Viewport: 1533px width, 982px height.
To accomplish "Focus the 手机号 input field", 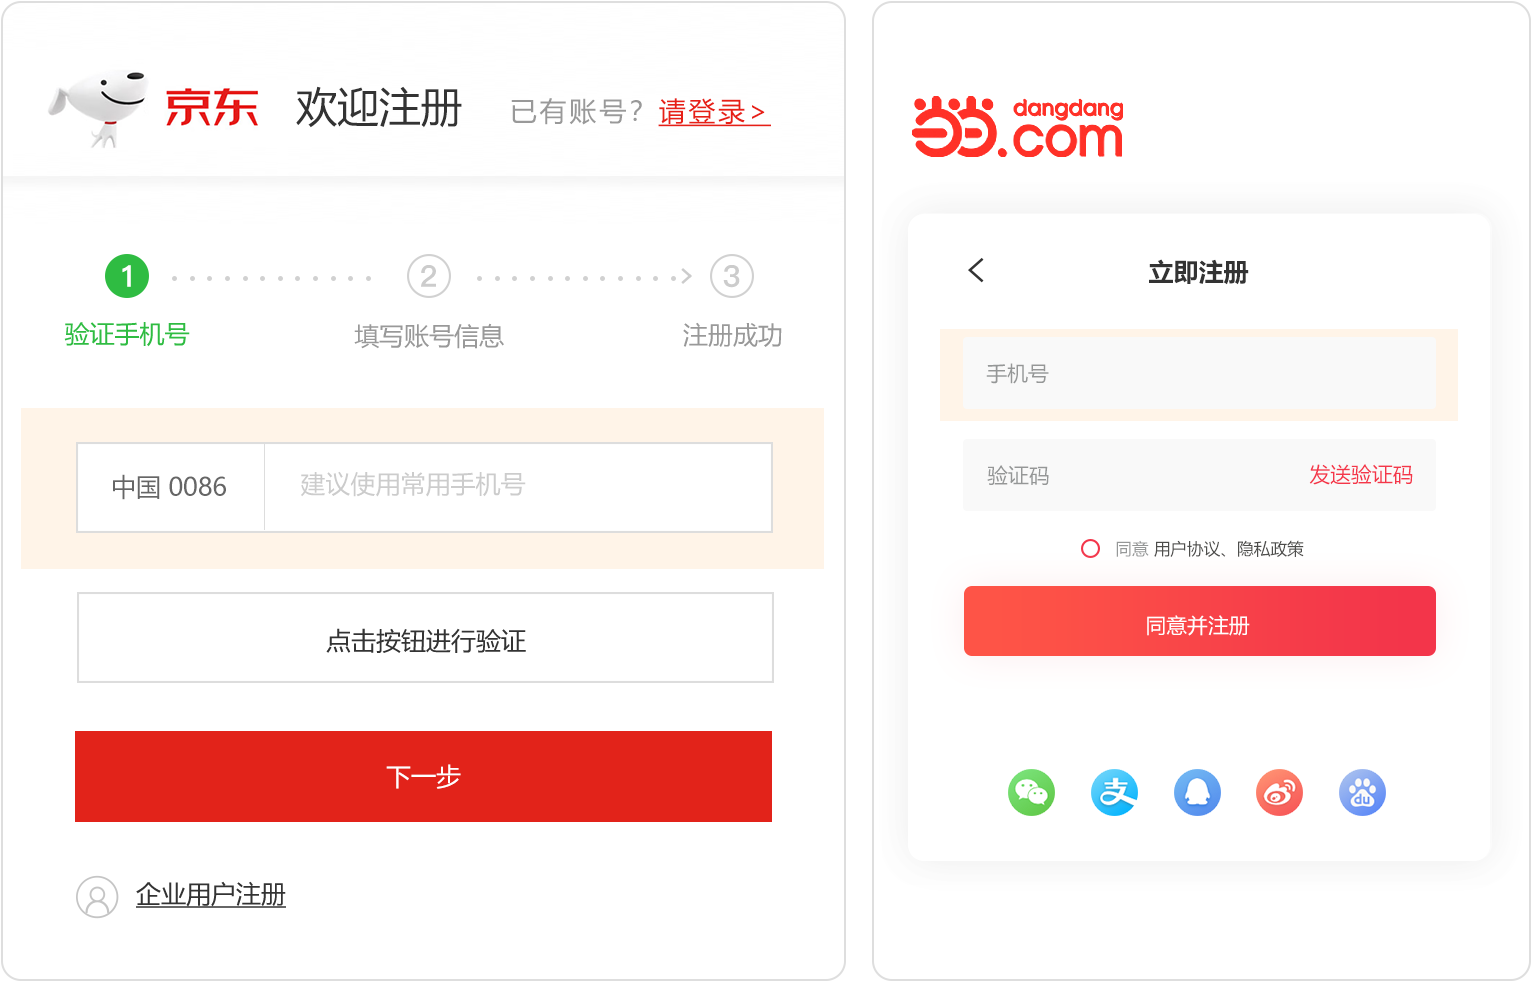I will (1199, 374).
